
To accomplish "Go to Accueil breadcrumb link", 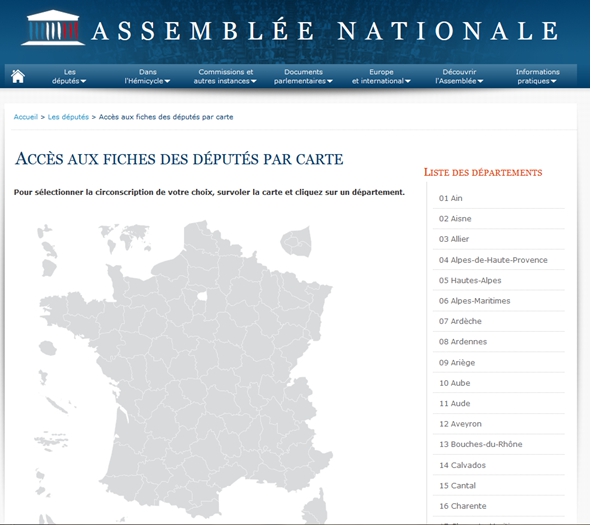I will coord(26,117).
